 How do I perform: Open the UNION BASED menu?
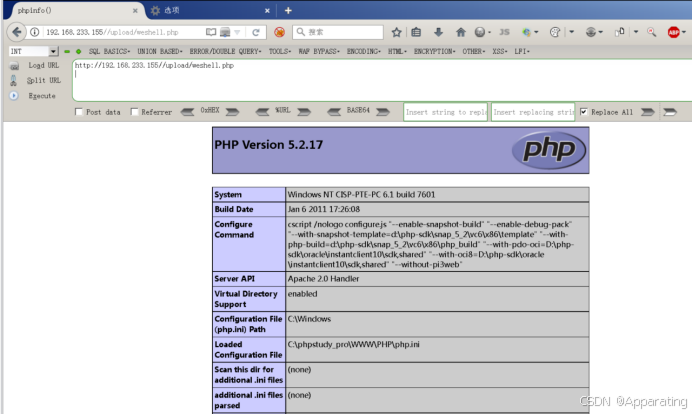tap(160, 52)
